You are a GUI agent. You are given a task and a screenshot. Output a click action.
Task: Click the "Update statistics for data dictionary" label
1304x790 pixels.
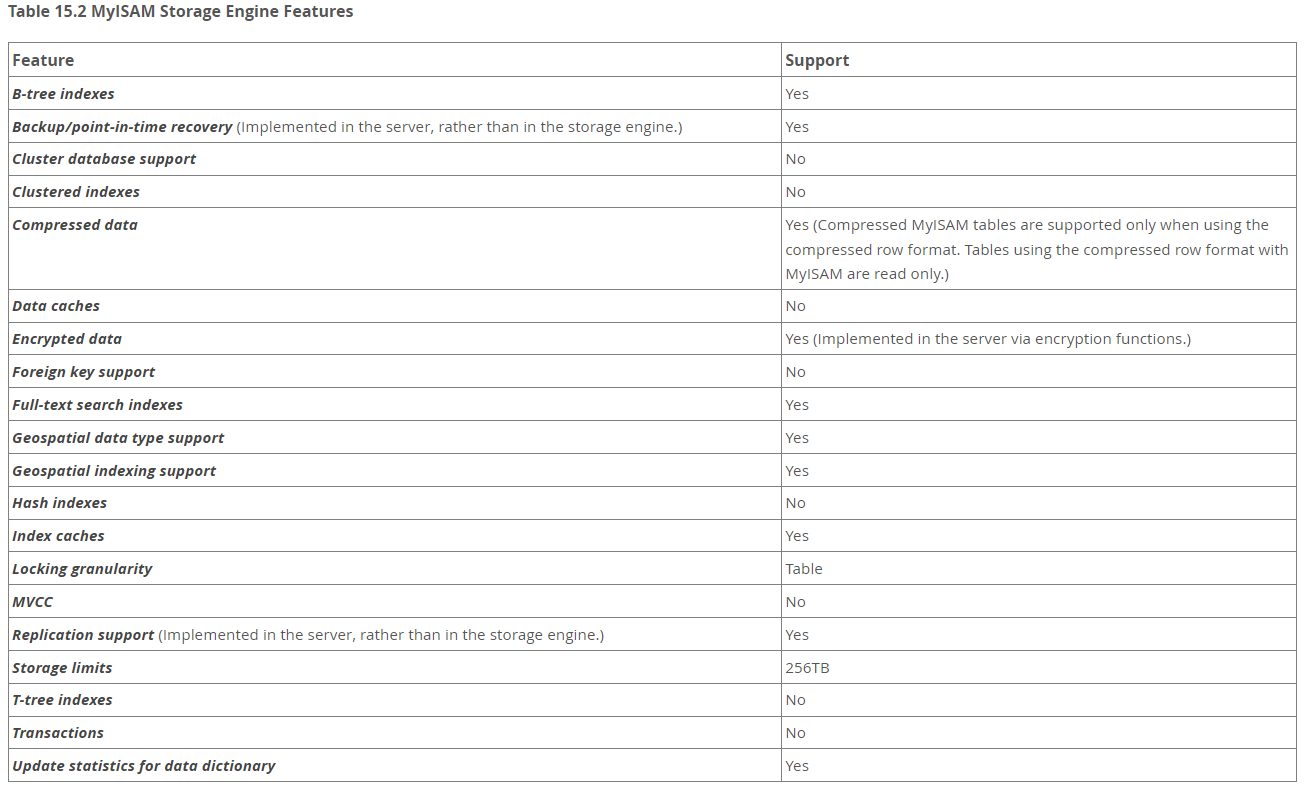[143, 766]
